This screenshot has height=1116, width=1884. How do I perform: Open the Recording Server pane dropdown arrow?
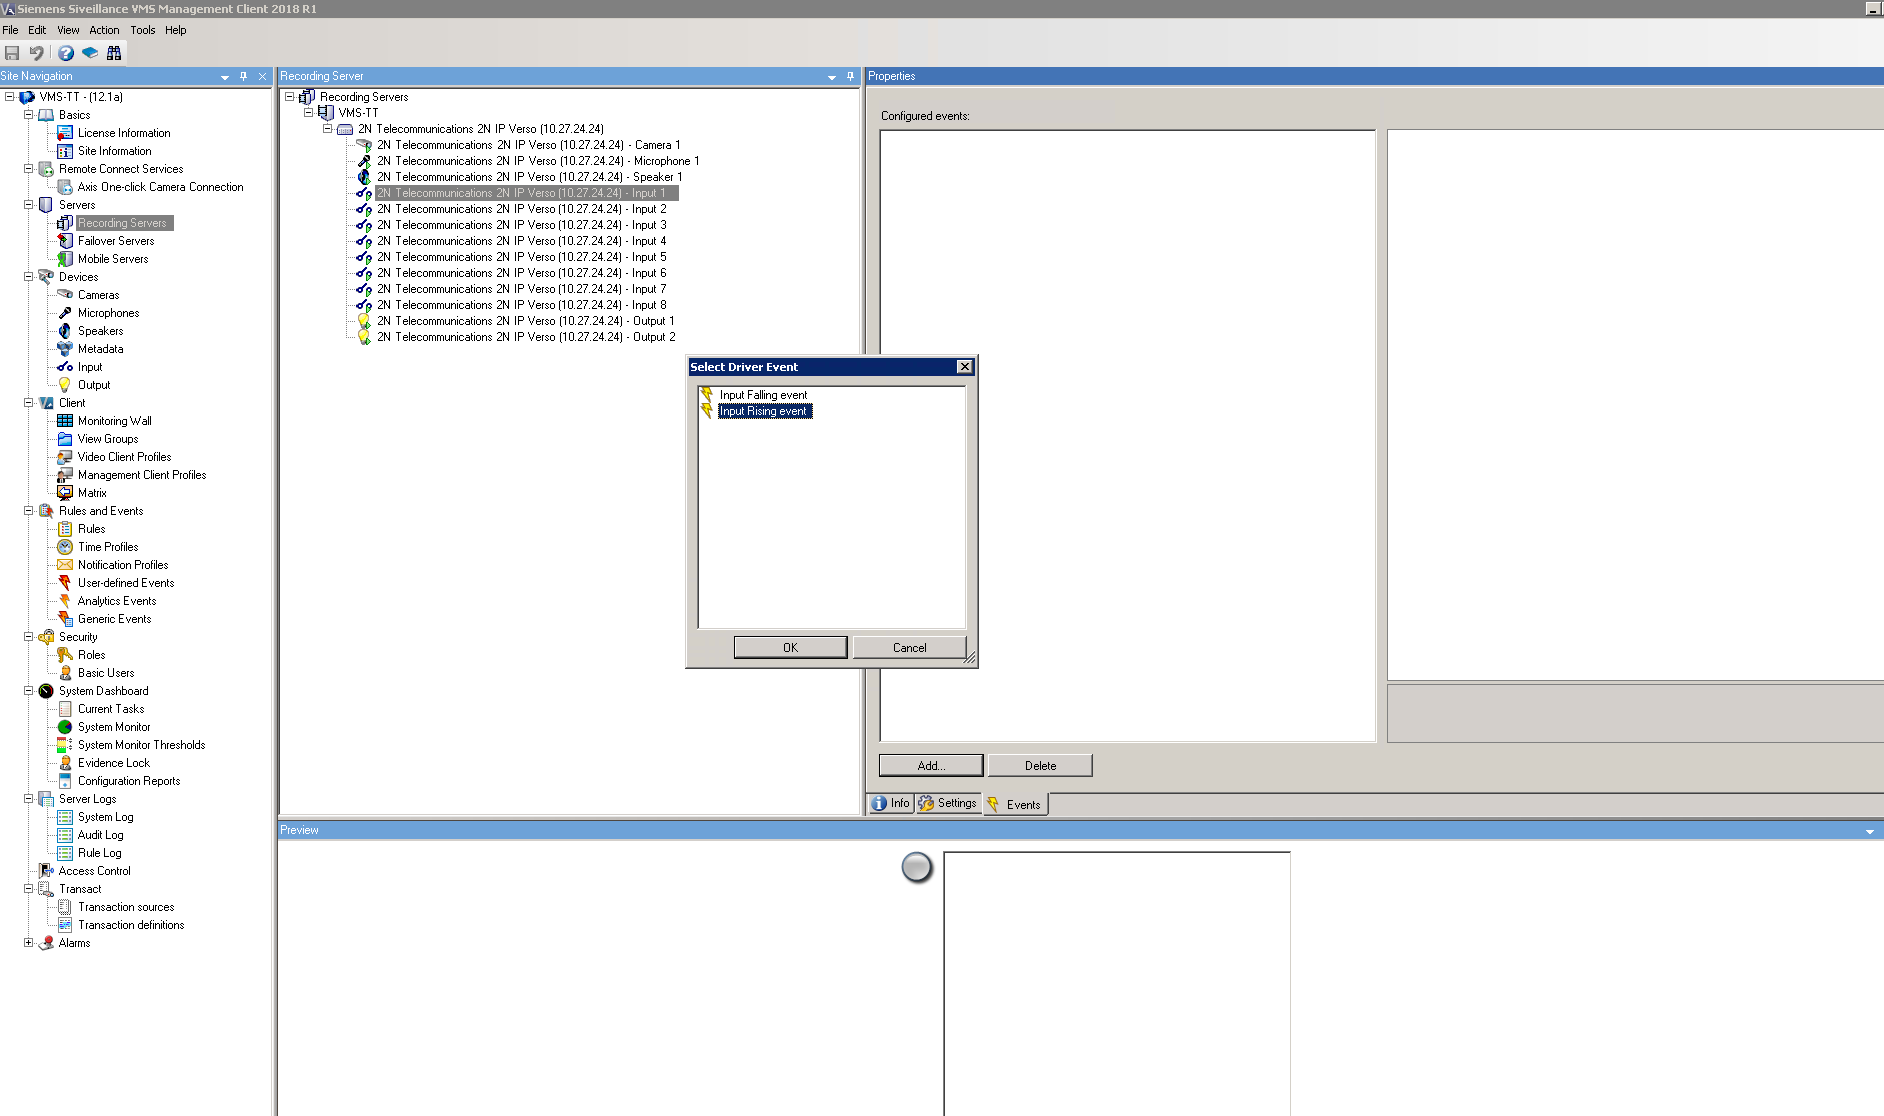[832, 77]
